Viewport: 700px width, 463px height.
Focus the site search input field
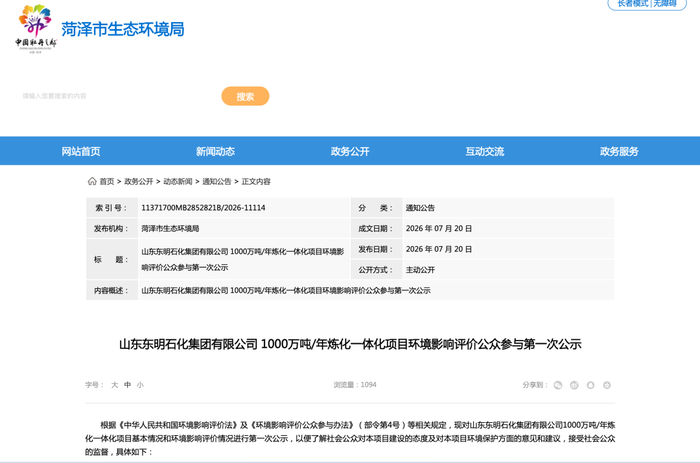pos(118,96)
